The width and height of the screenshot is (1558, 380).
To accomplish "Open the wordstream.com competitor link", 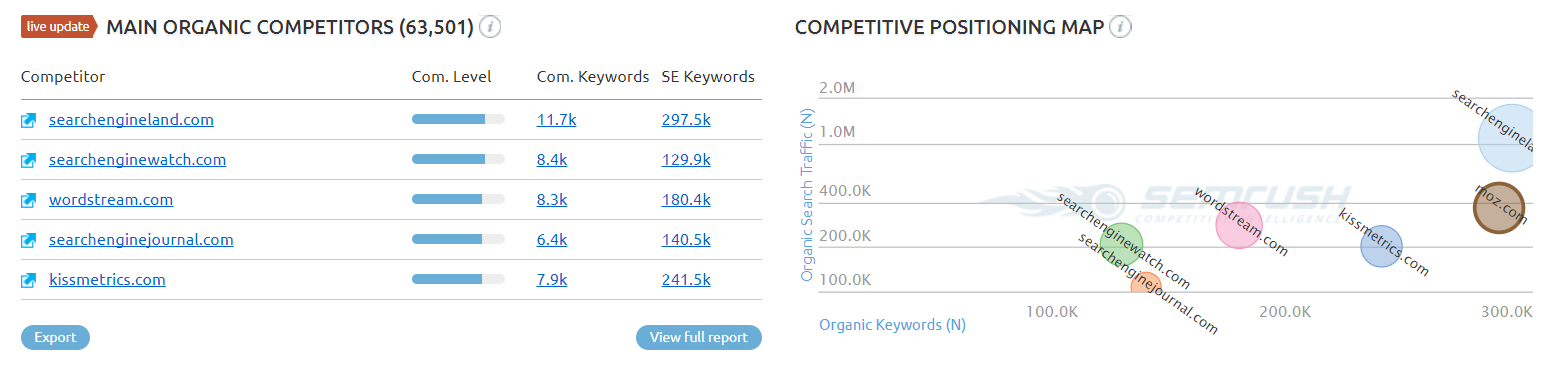I will coord(111,200).
